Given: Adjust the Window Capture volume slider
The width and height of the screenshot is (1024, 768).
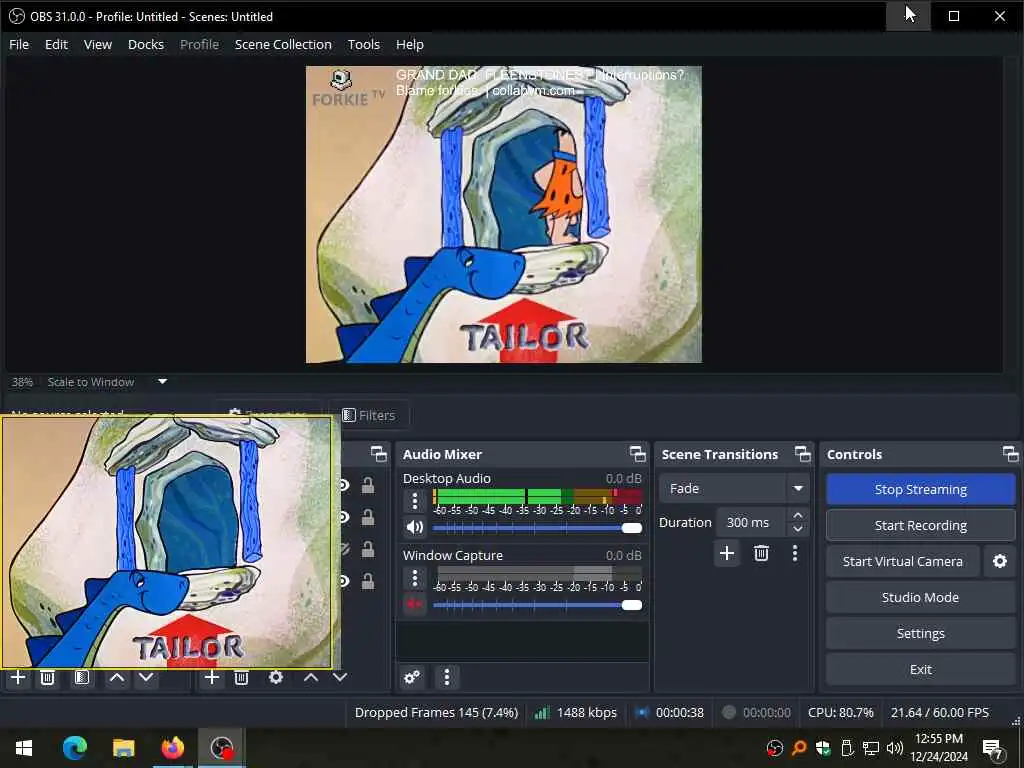Looking at the screenshot, I should [x=537, y=605].
